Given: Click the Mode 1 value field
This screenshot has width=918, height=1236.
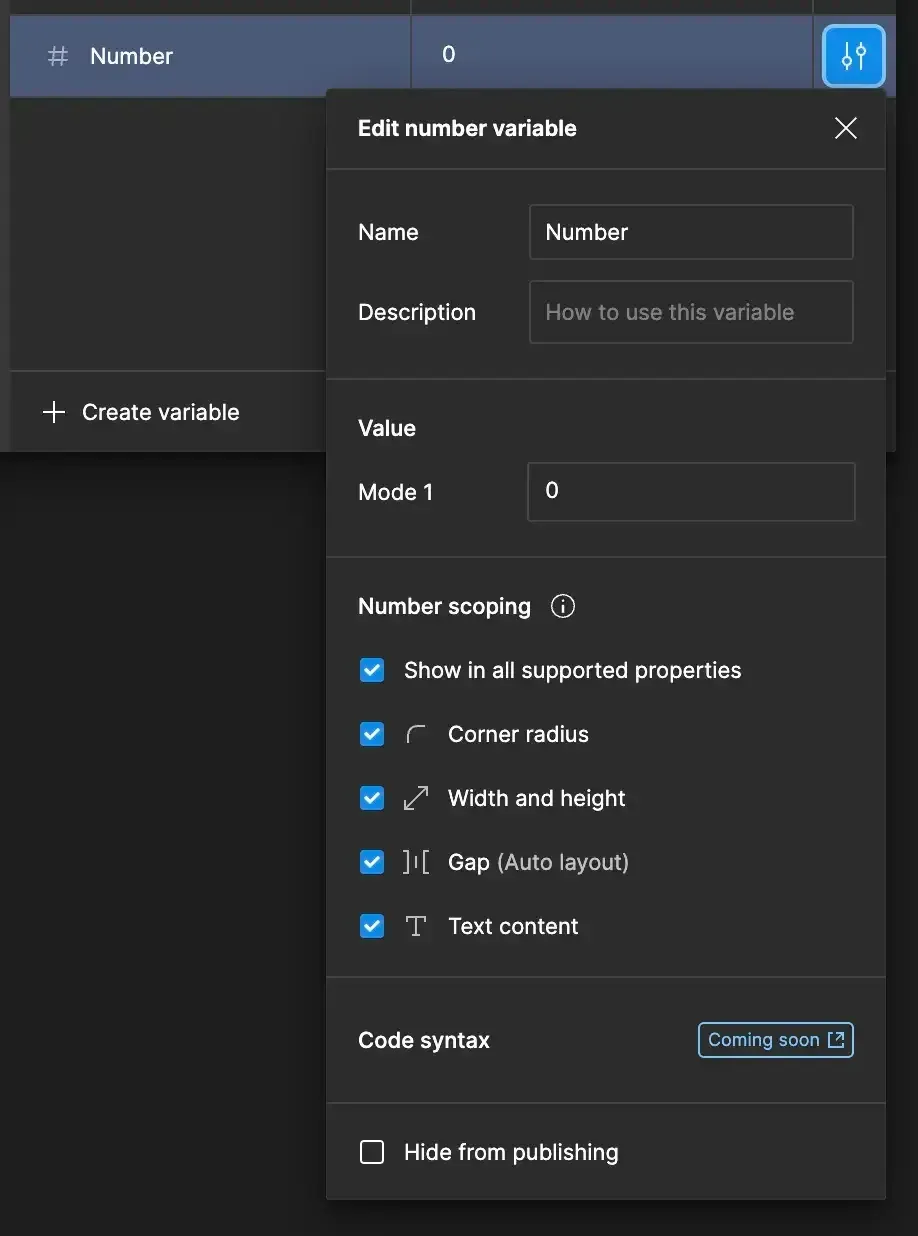Looking at the screenshot, I should (690, 491).
